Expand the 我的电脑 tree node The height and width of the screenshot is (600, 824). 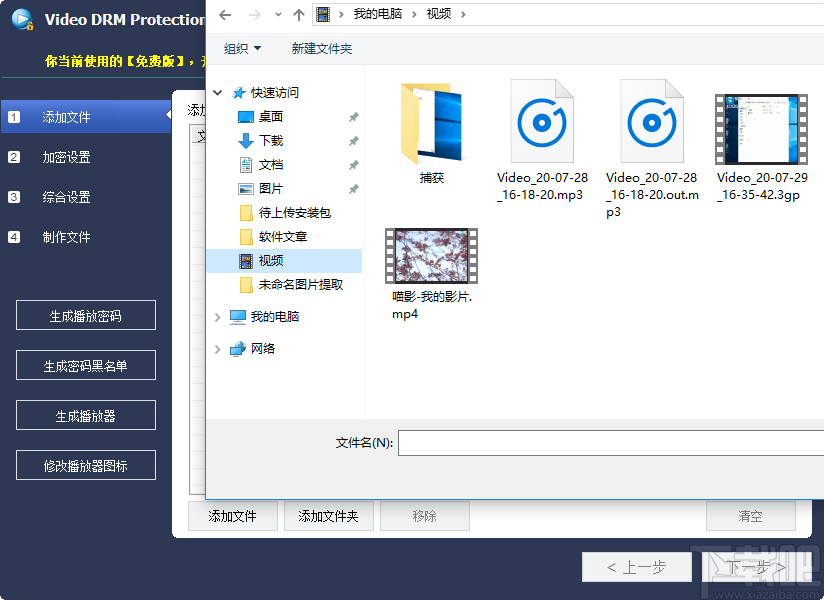[x=220, y=317]
